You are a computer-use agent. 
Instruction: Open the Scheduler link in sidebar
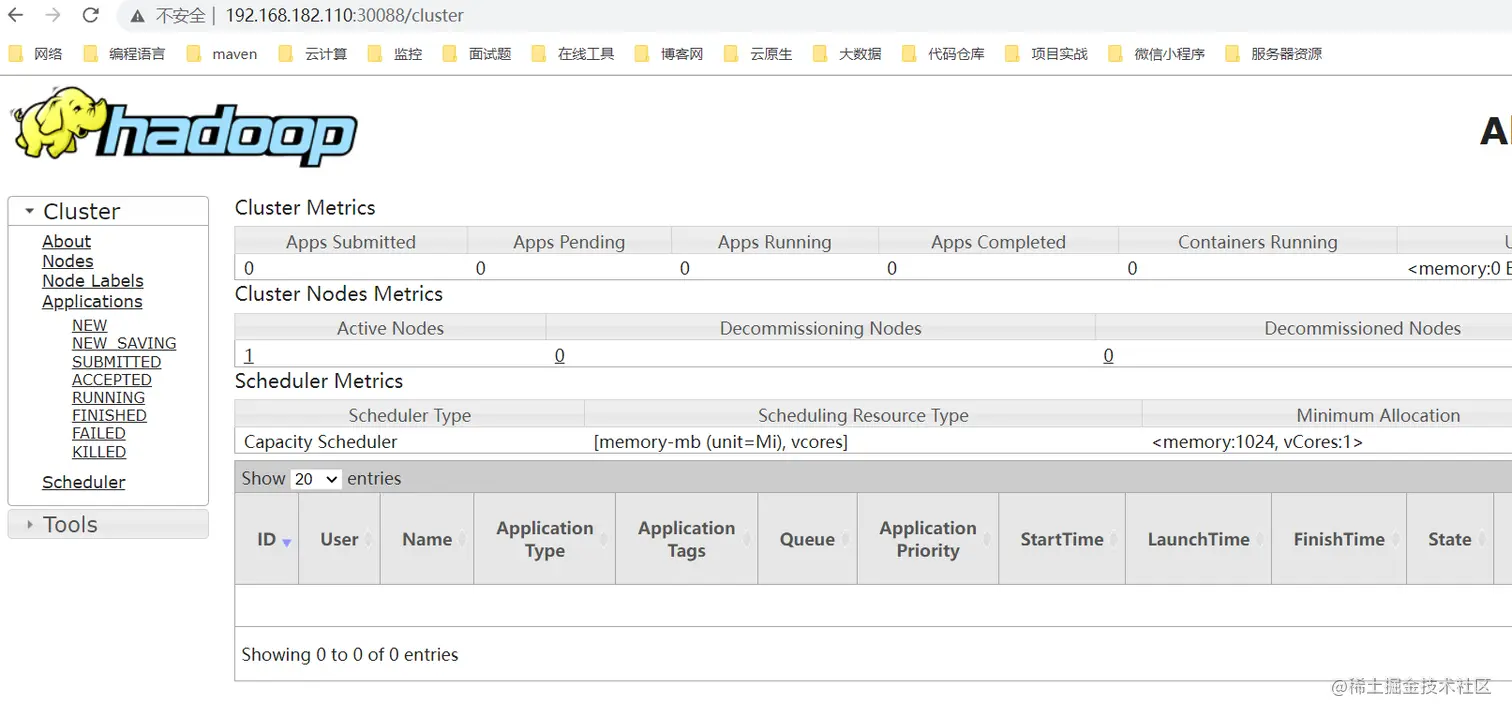pyautogui.click(x=84, y=482)
